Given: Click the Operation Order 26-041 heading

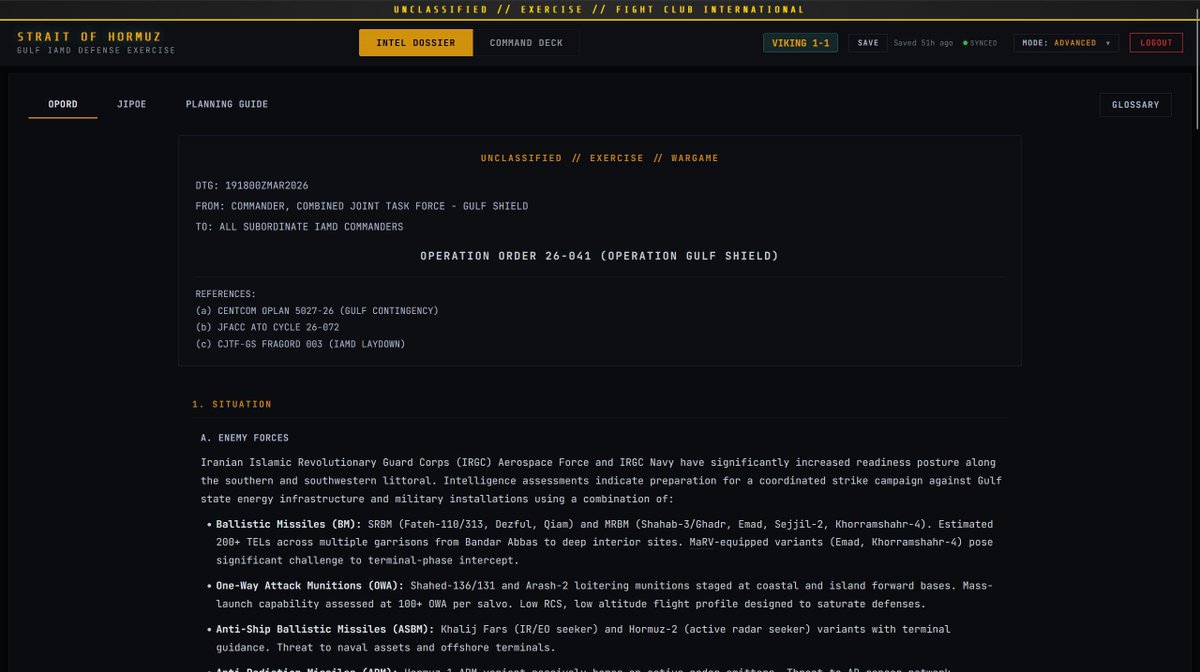Looking at the screenshot, I should (599, 256).
